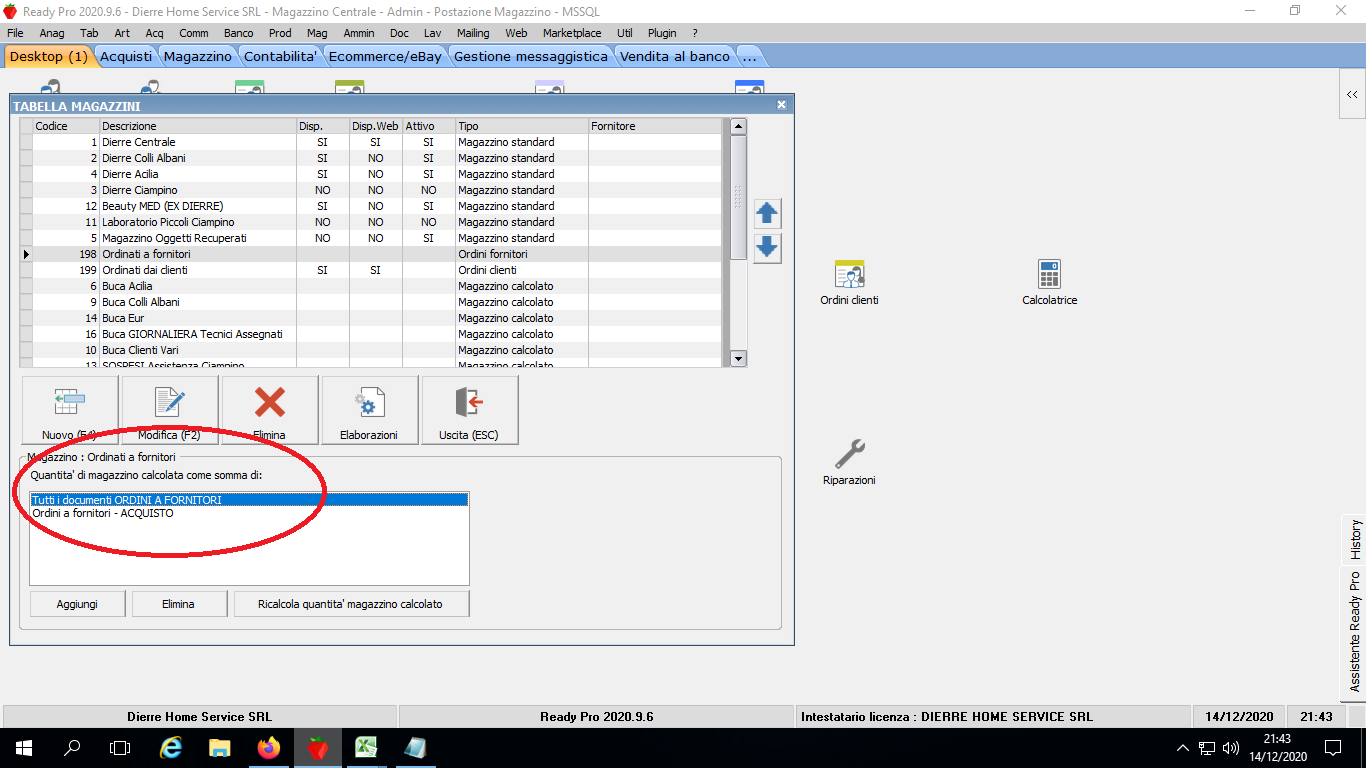The width and height of the screenshot is (1366, 768).
Task: Click the Descrizione column header
Action: pyautogui.click(x=198, y=126)
